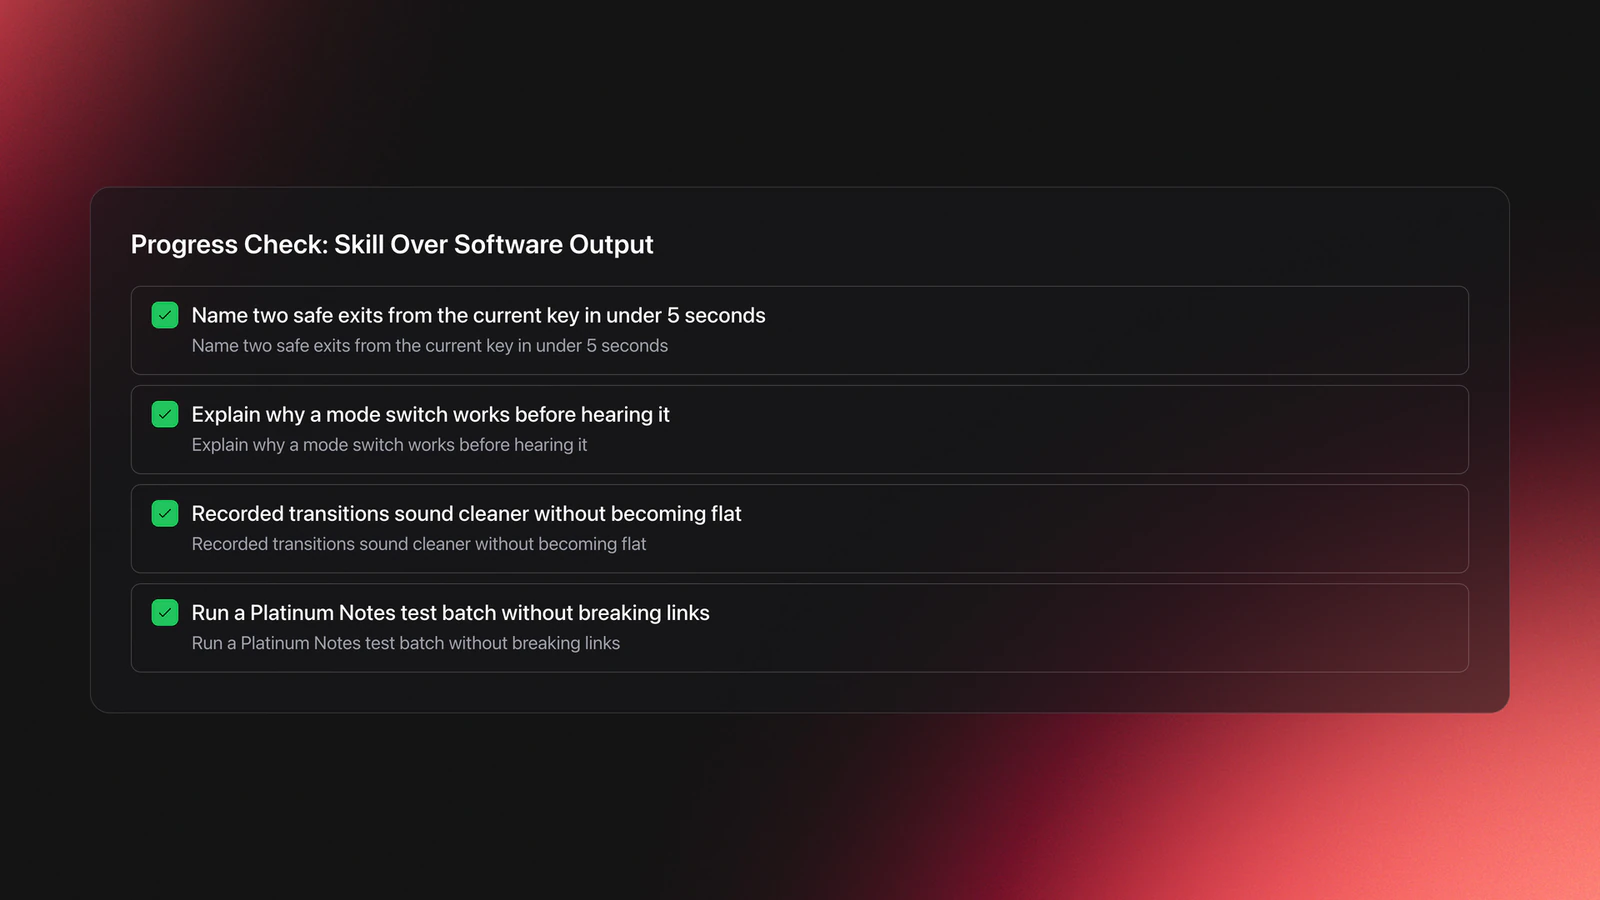
Task: Click empty space in the first checklist row
Action: click(x=1110, y=331)
